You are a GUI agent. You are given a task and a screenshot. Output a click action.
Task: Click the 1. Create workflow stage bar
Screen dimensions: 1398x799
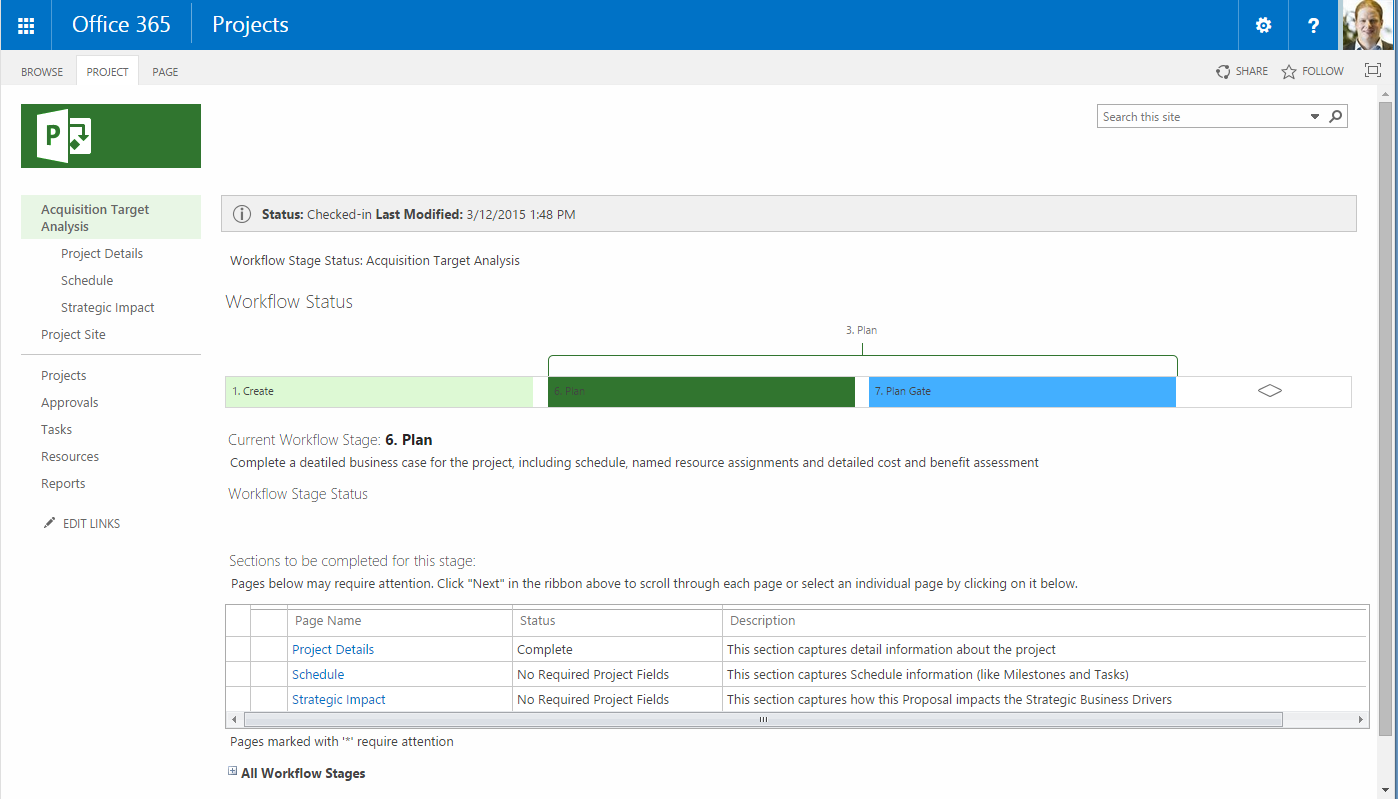[379, 391]
